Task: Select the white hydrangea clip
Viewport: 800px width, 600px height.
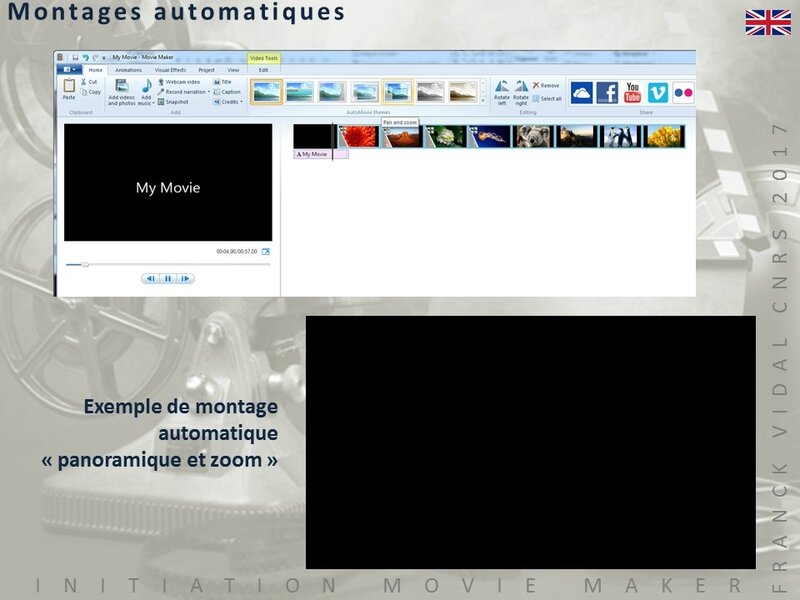Action: click(x=446, y=136)
